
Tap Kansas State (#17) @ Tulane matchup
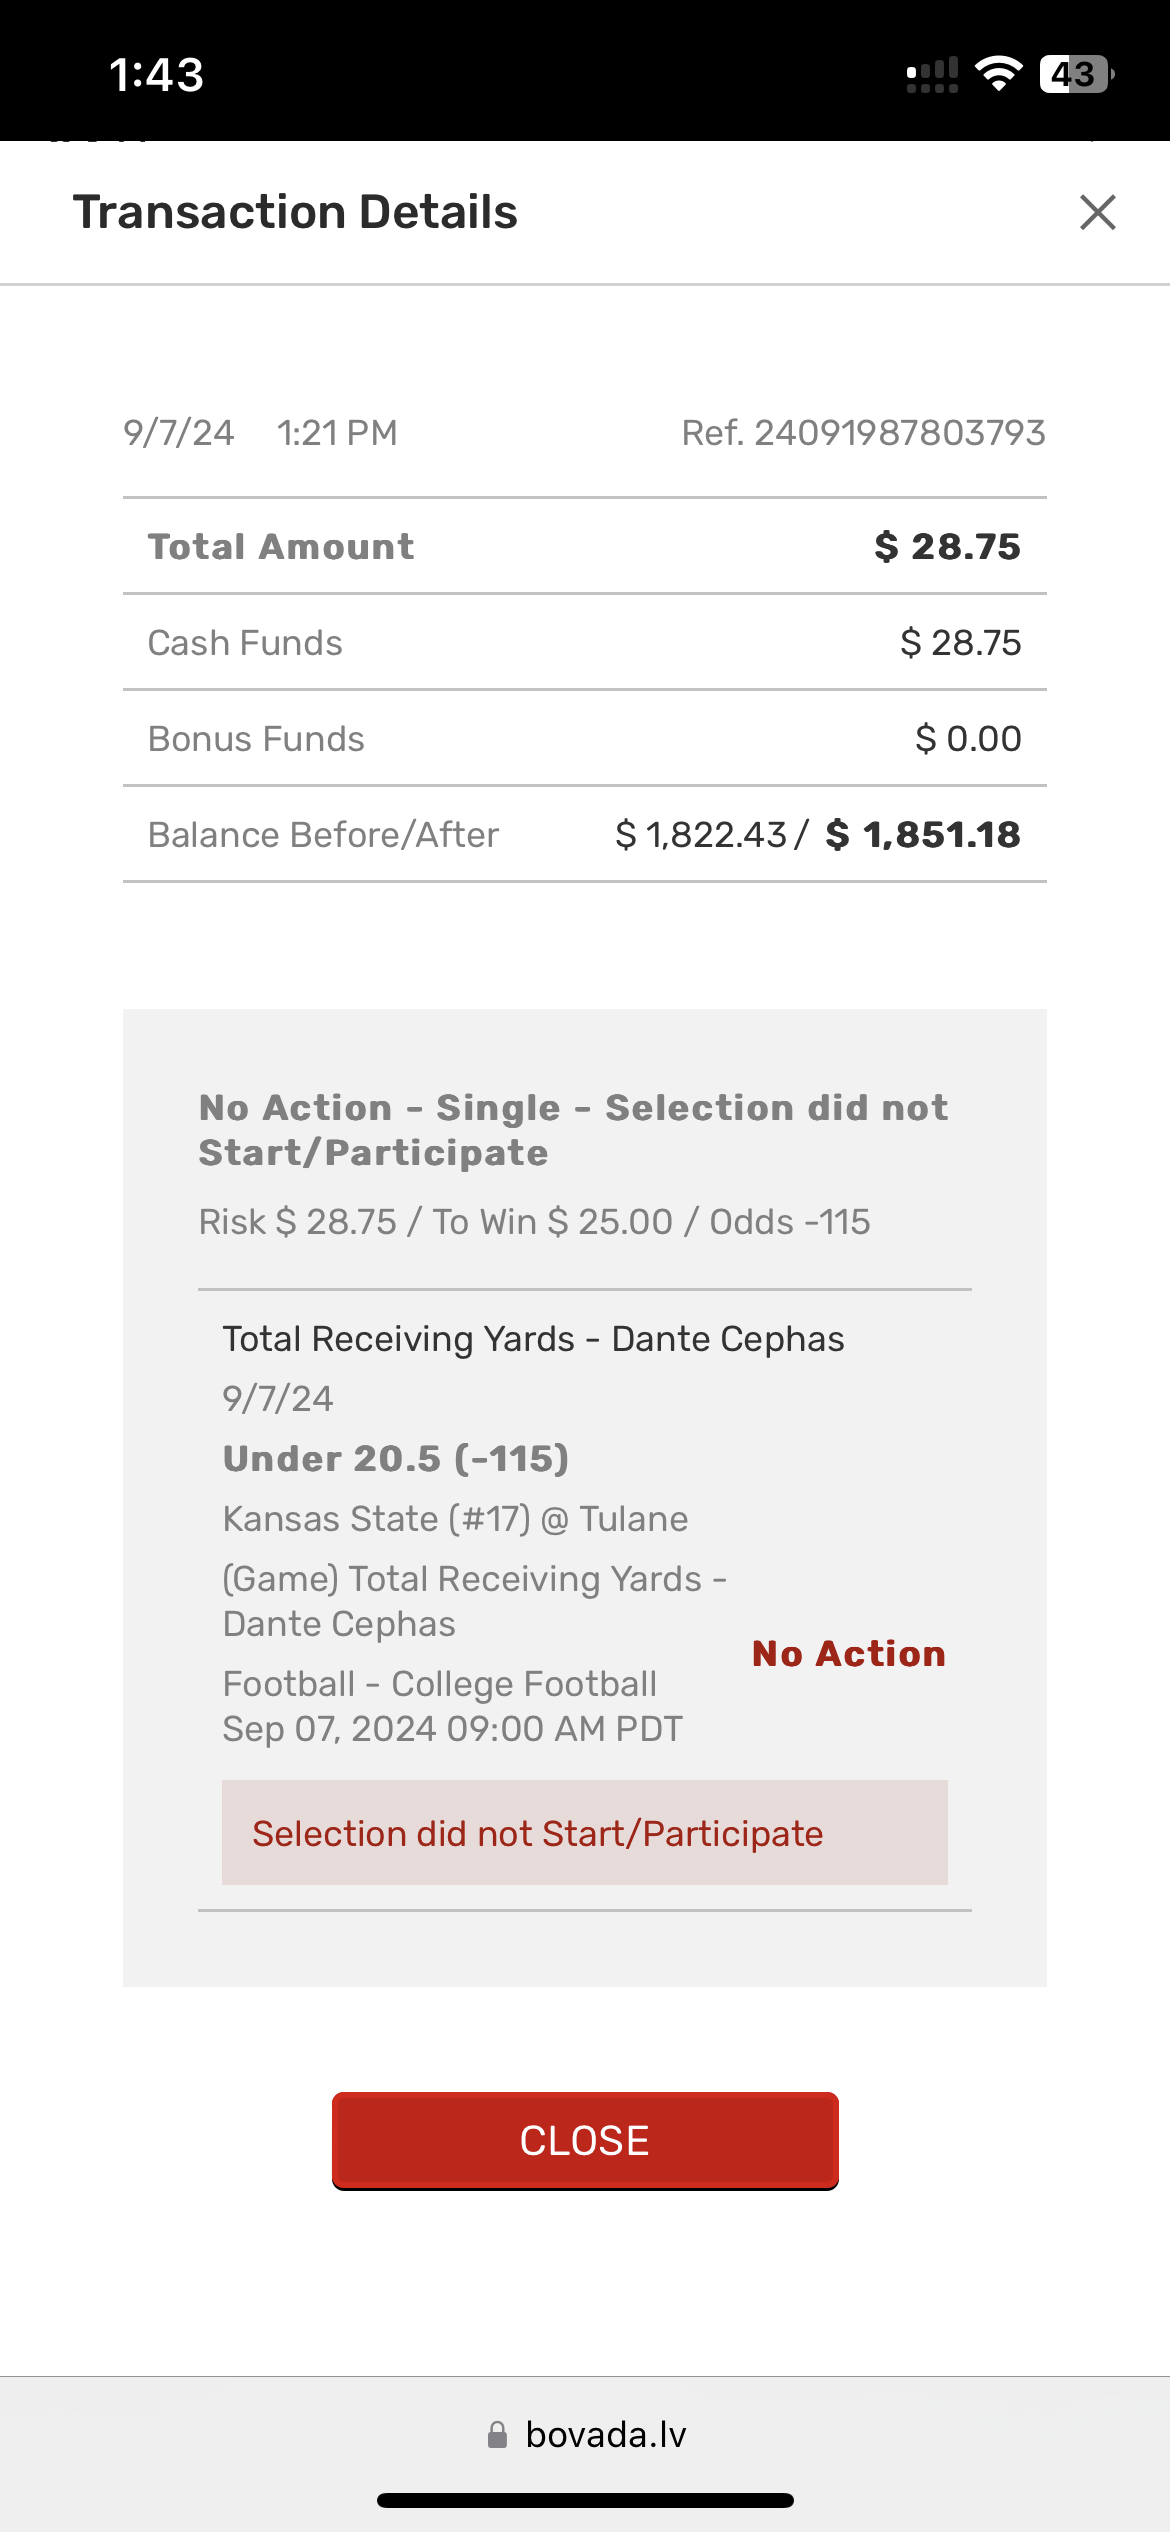click(x=455, y=1519)
